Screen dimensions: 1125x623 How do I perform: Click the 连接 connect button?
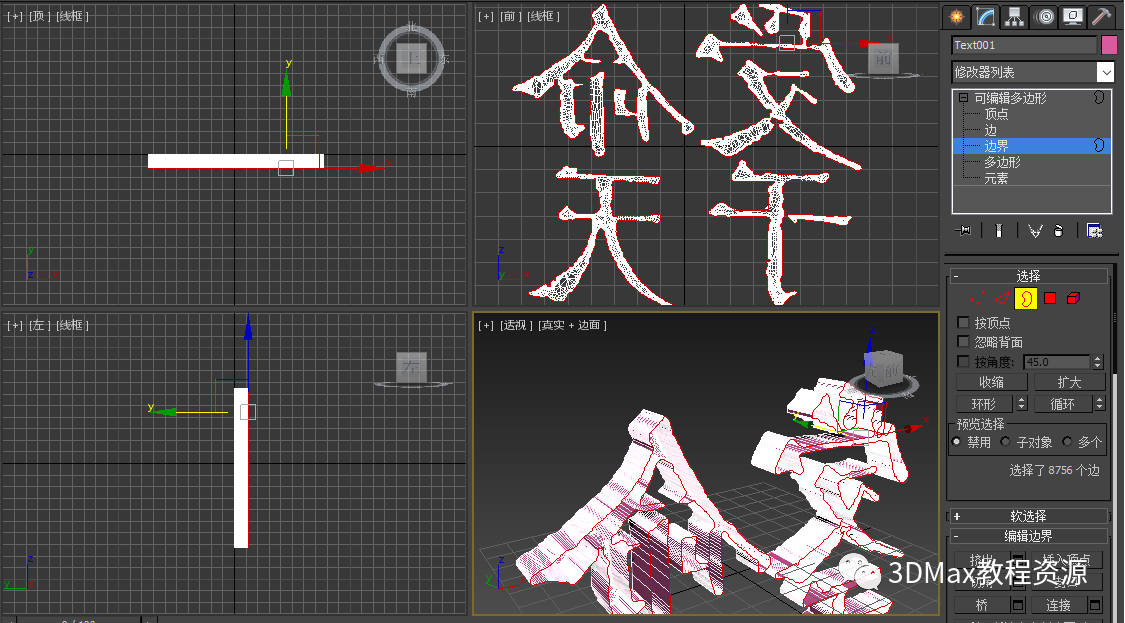[1058, 605]
